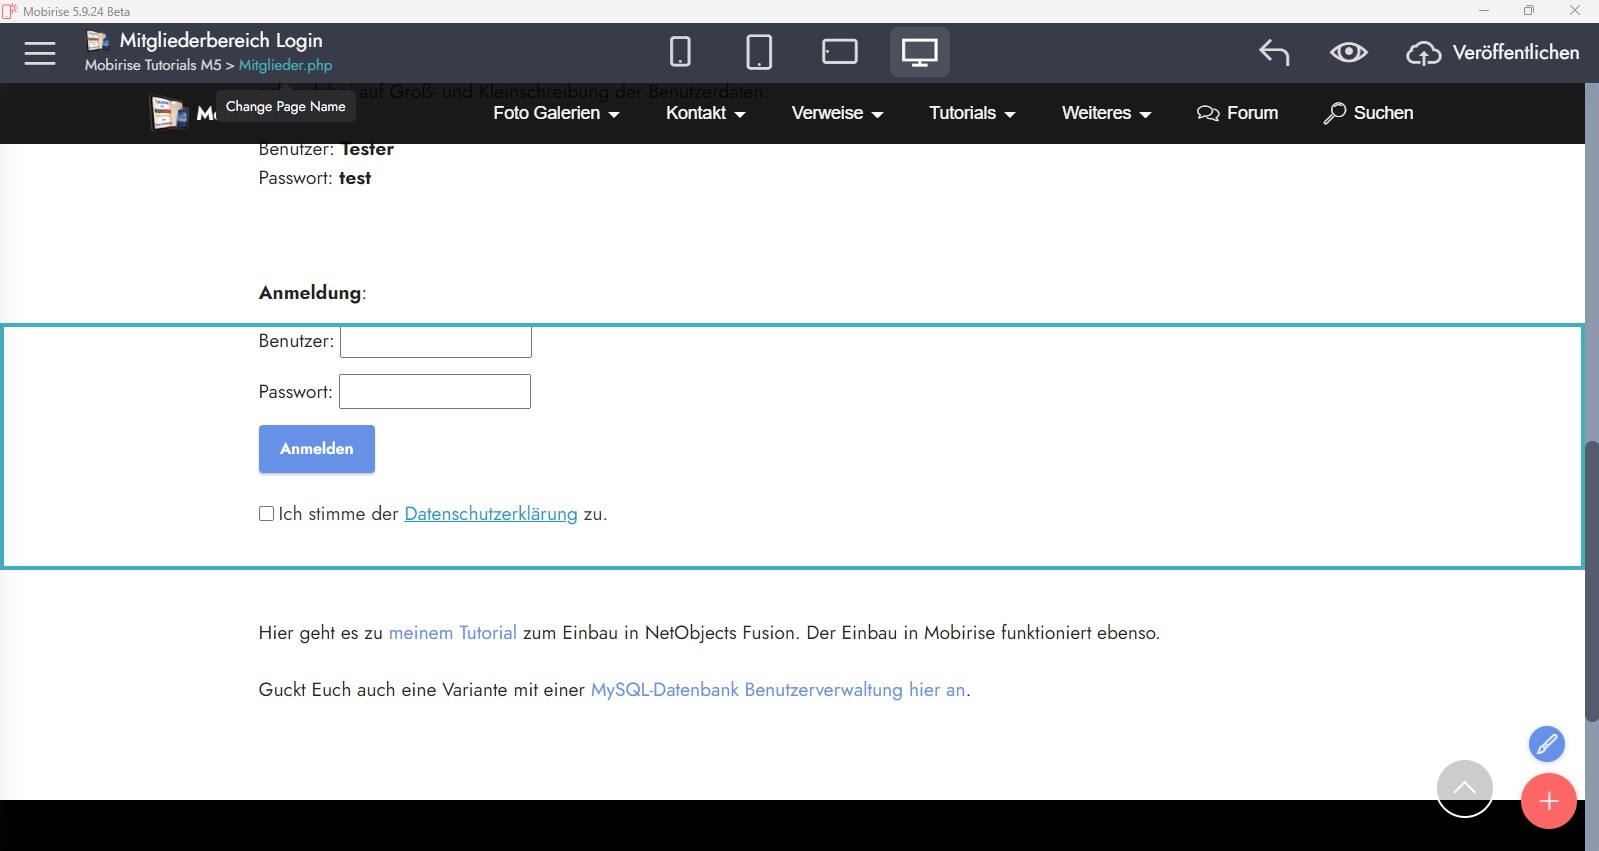Click the scroll-to-top arrow circle
Image resolution: width=1599 pixels, height=851 pixels.
[1464, 788]
